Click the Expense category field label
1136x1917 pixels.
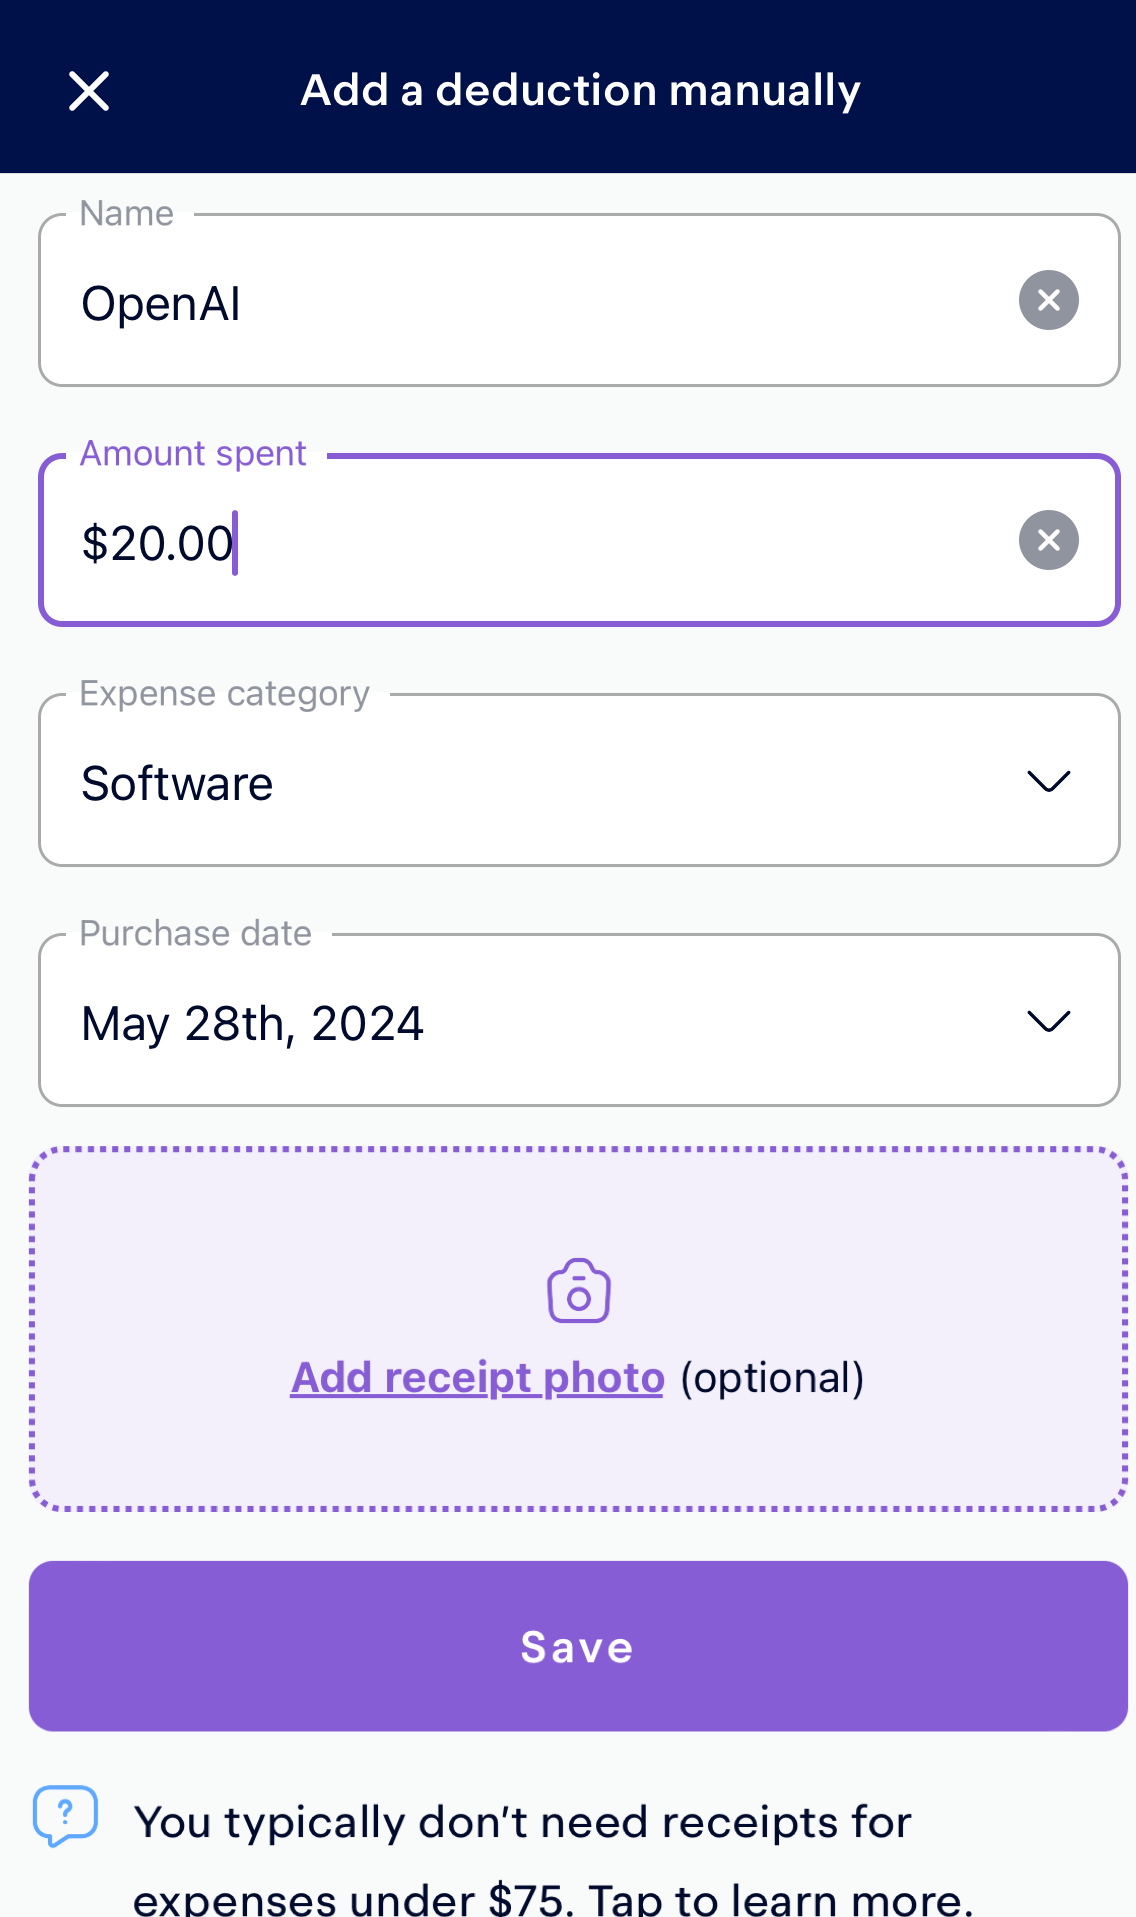point(225,693)
